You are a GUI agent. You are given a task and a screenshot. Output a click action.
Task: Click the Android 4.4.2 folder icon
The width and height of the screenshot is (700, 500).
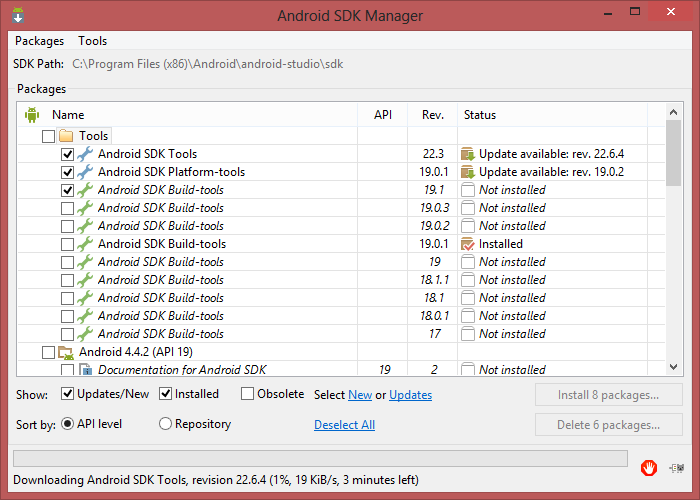tap(66, 352)
